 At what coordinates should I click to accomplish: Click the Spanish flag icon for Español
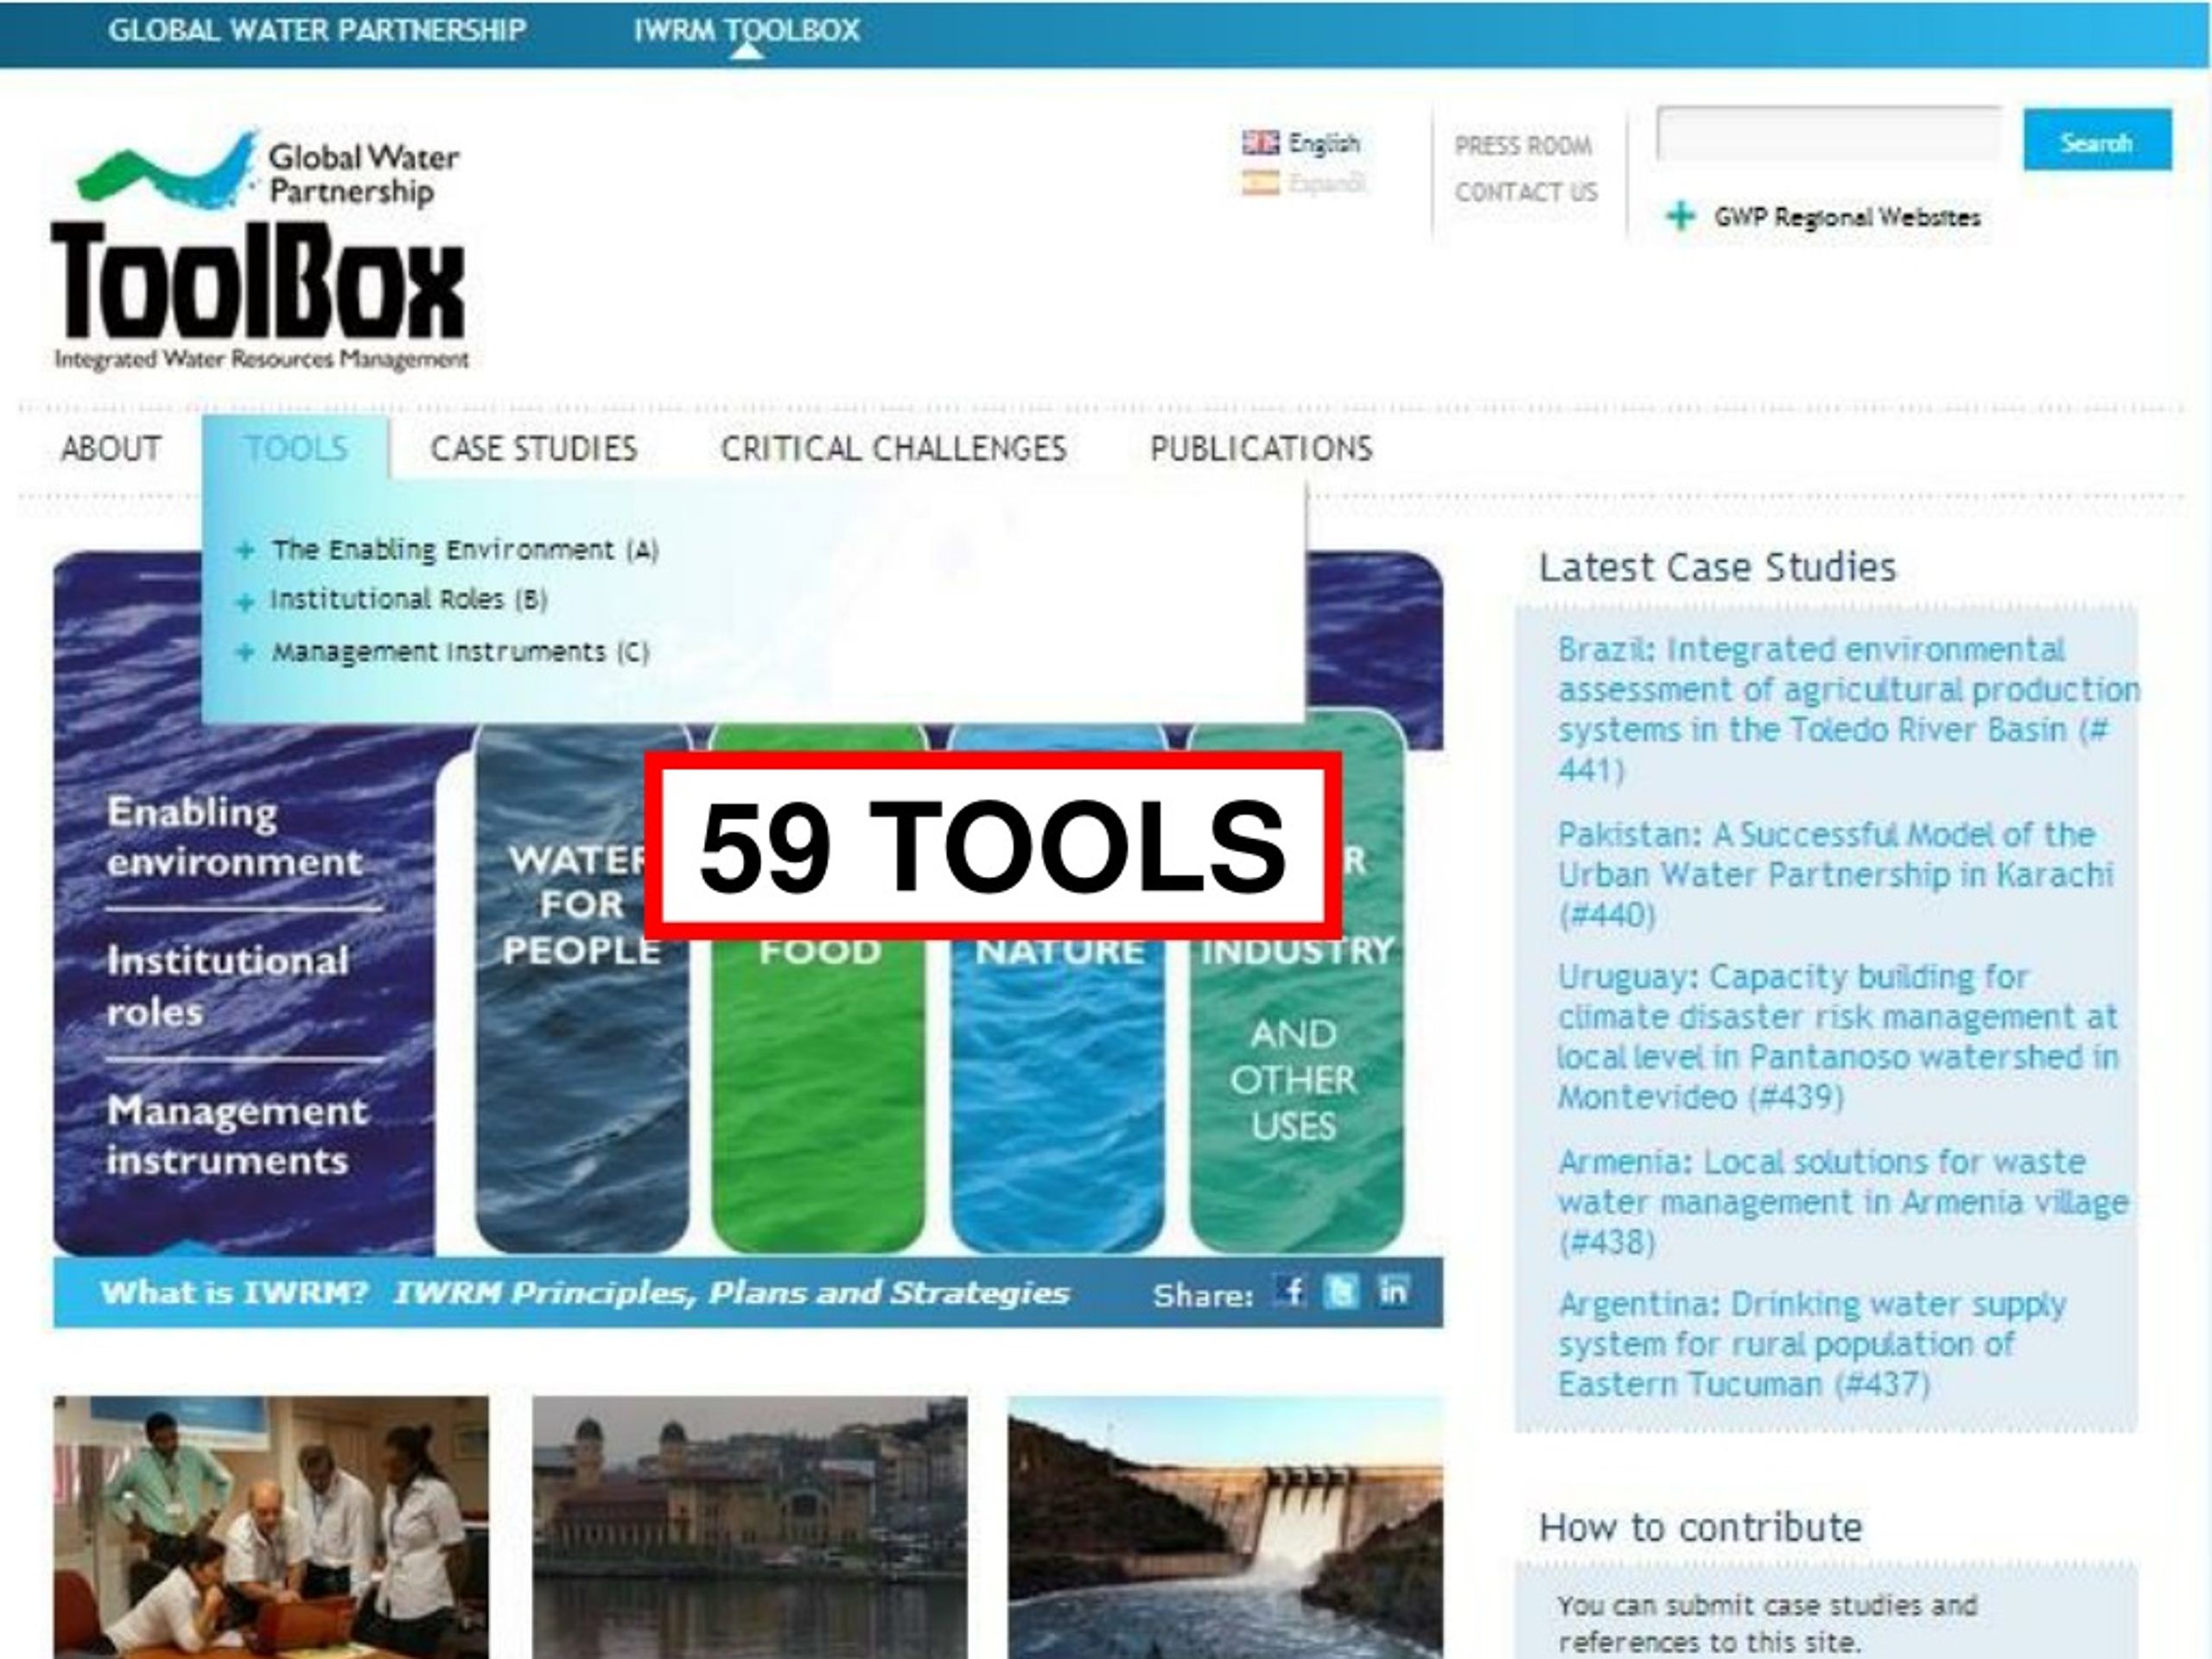(x=1260, y=183)
